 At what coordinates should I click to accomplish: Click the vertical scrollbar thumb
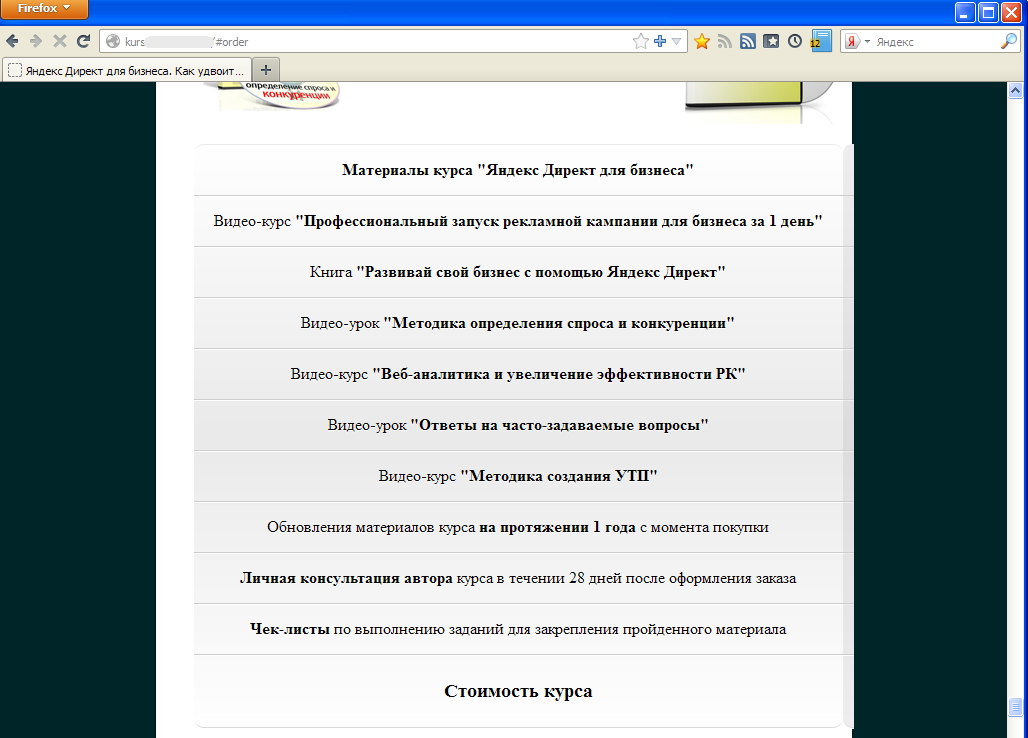click(x=1016, y=707)
